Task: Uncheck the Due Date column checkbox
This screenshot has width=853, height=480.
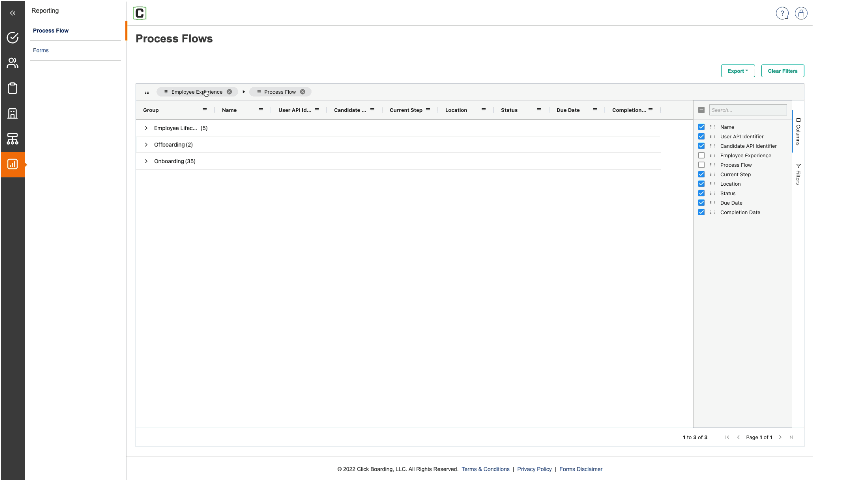Action: tap(701, 203)
